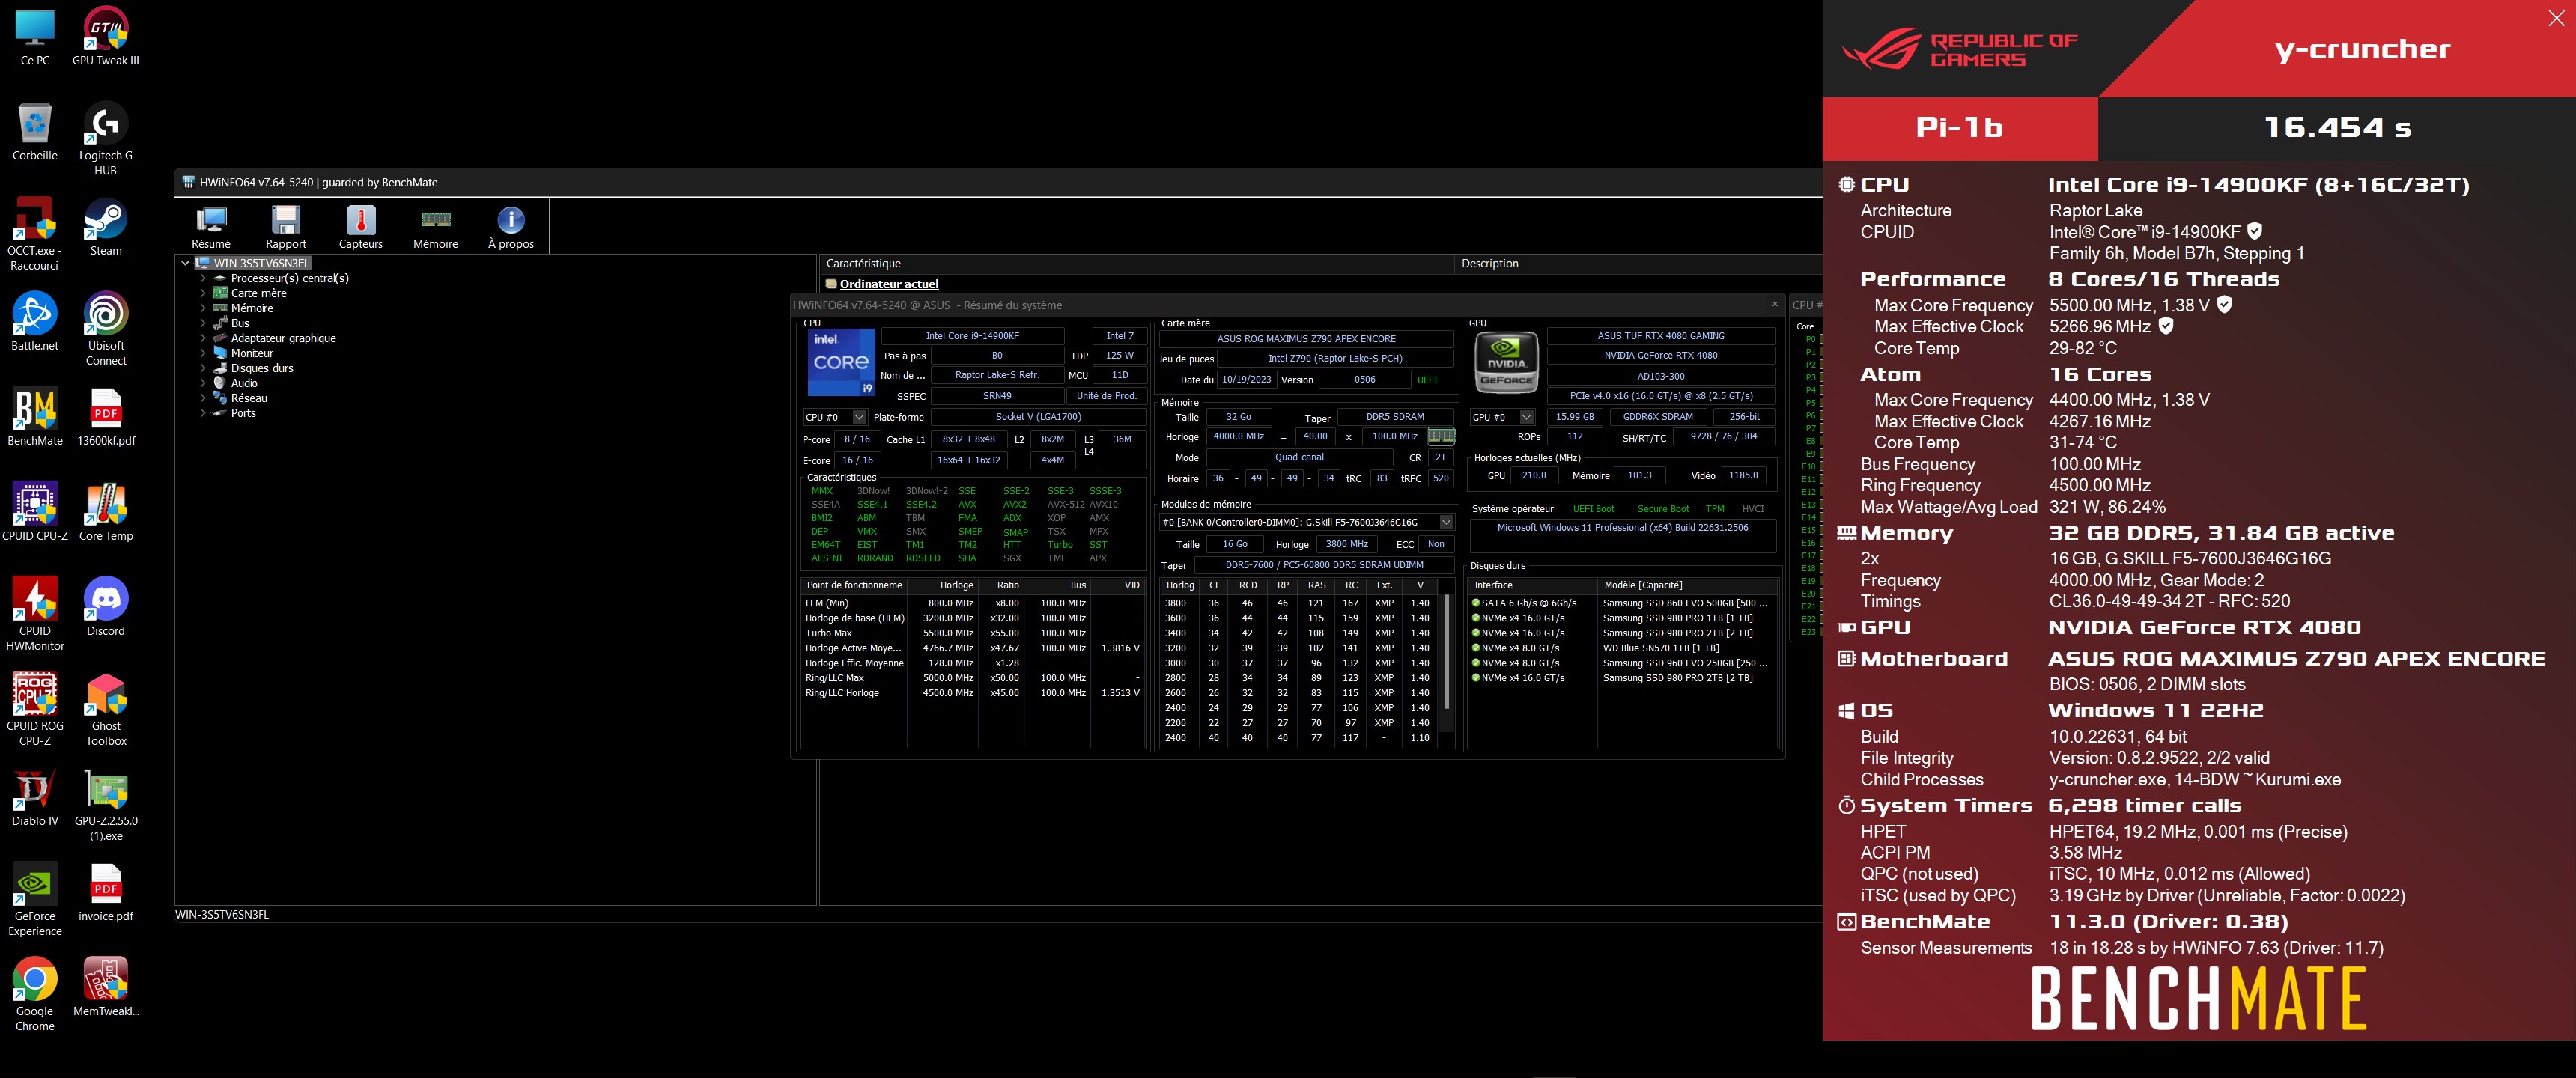Click the NVIDIA GeForce logo in GPU section
2576x1078 pixels.
tap(1506, 362)
